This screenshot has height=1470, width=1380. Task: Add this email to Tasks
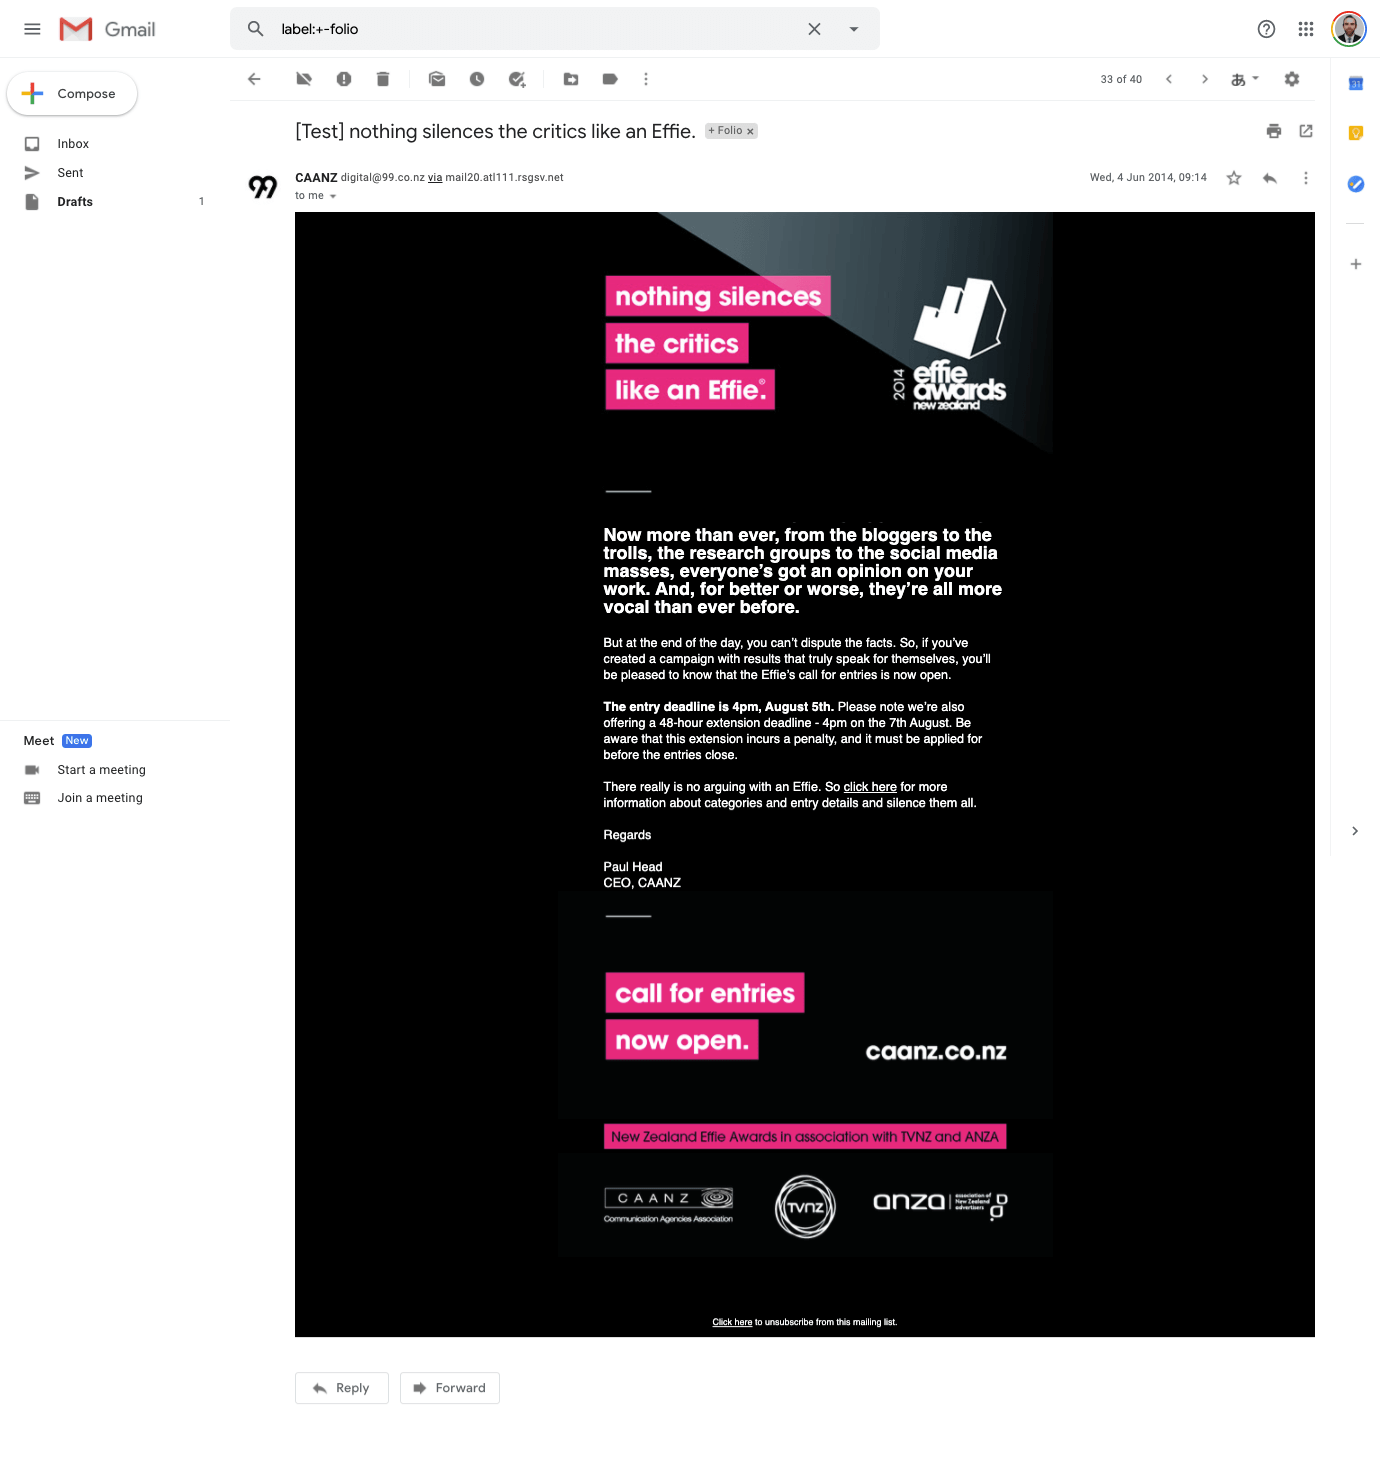click(x=517, y=79)
